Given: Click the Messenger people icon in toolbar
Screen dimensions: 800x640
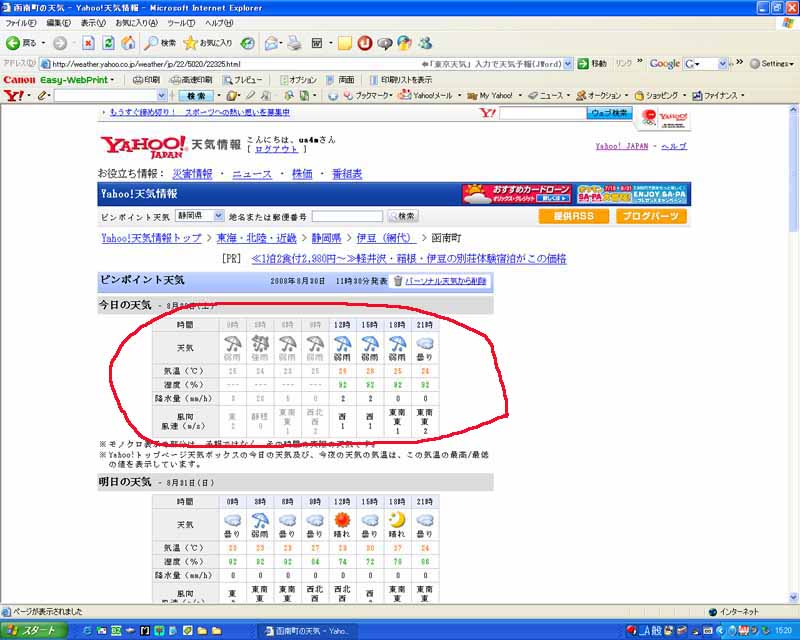Looking at the screenshot, I should [x=424, y=43].
